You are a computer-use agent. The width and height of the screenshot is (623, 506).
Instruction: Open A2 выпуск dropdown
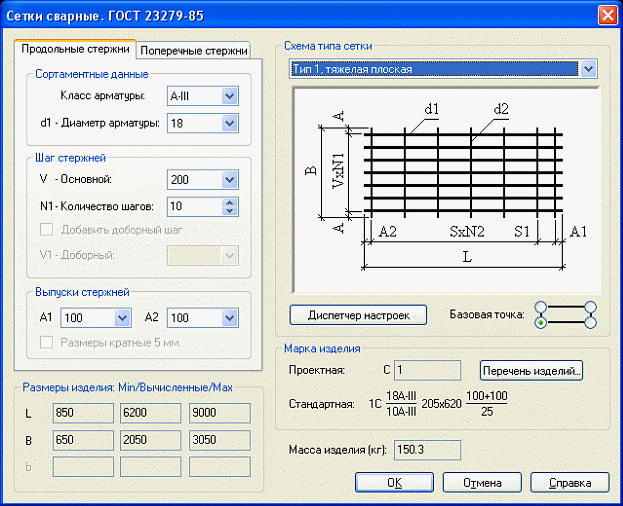pyautogui.click(x=230, y=318)
